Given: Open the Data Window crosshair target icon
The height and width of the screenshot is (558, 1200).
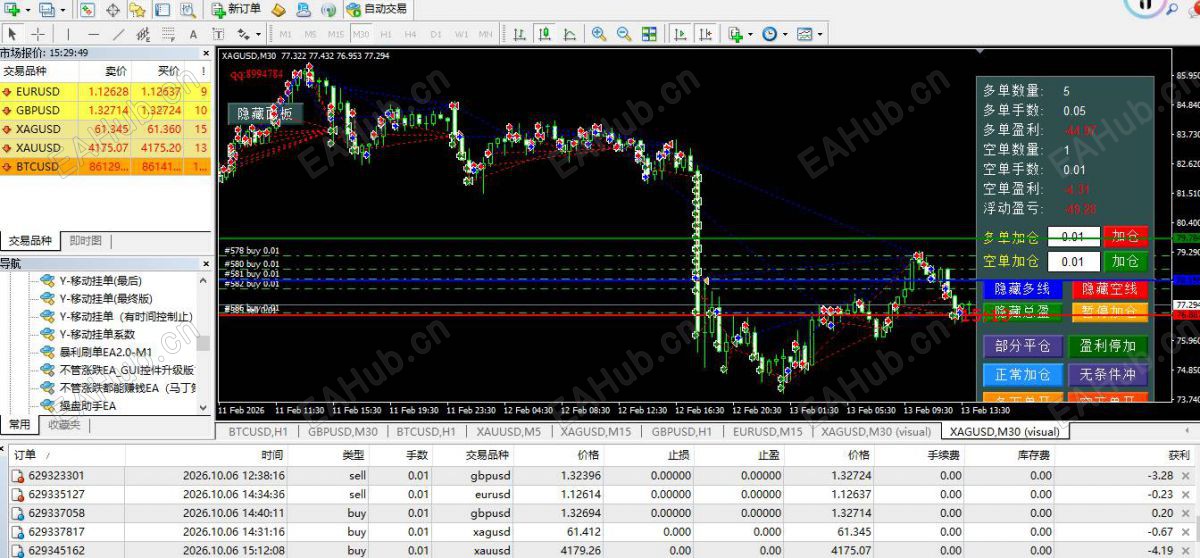Looking at the screenshot, I should point(113,9).
